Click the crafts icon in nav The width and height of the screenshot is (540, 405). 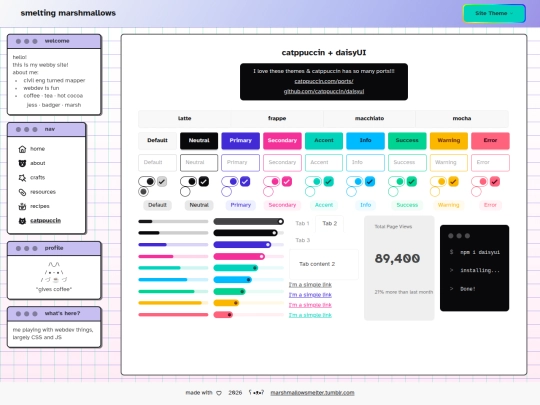(22, 178)
